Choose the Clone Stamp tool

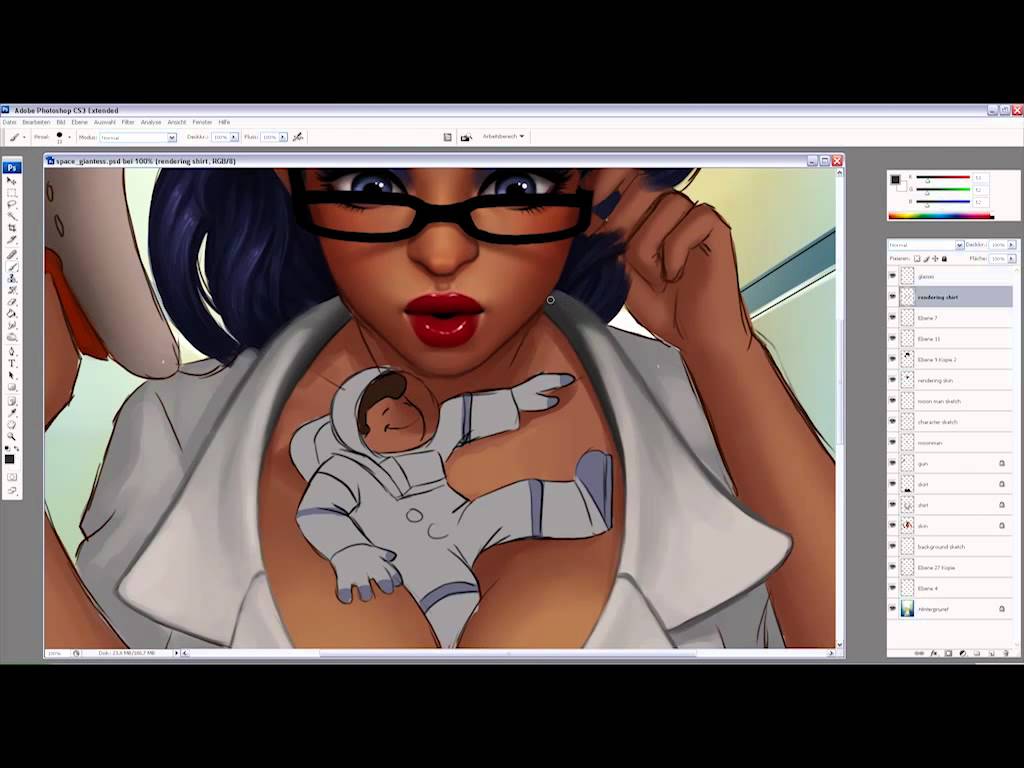click(12, 278)
